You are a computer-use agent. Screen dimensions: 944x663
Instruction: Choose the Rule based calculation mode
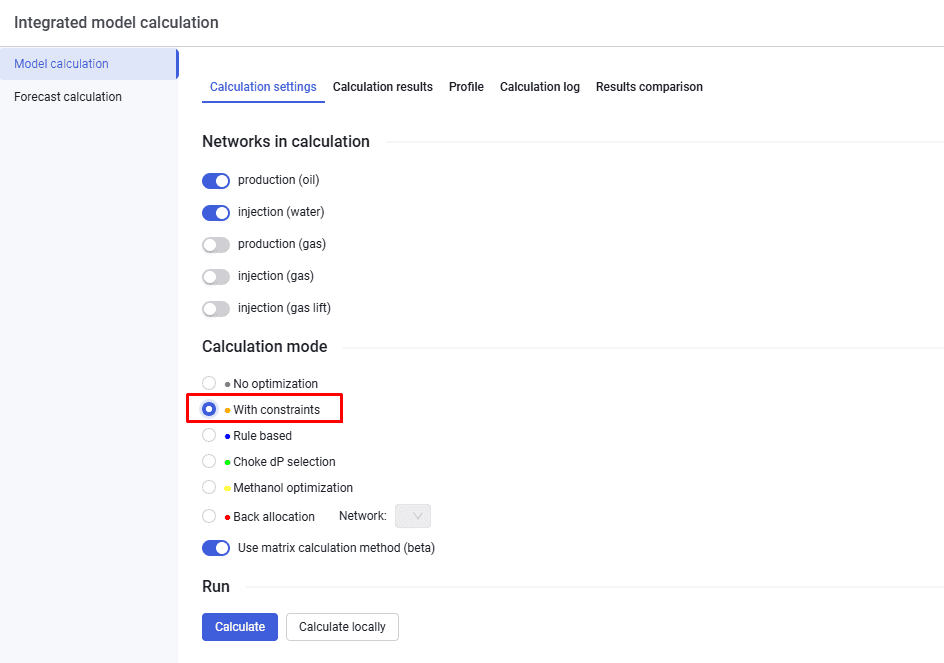[209, 435]
